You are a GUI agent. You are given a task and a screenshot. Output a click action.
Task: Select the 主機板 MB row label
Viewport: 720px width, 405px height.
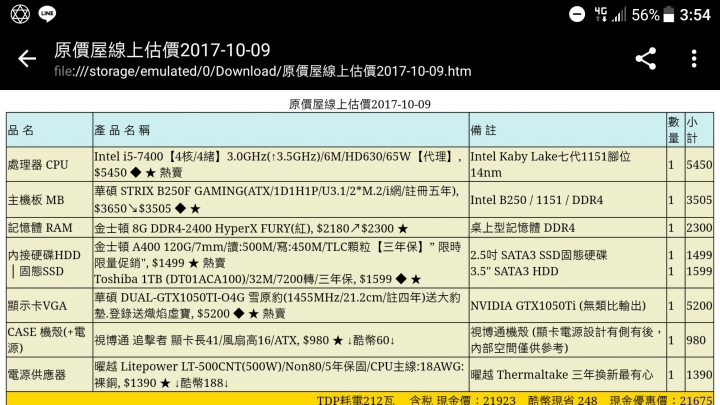(x=36, y=200)
